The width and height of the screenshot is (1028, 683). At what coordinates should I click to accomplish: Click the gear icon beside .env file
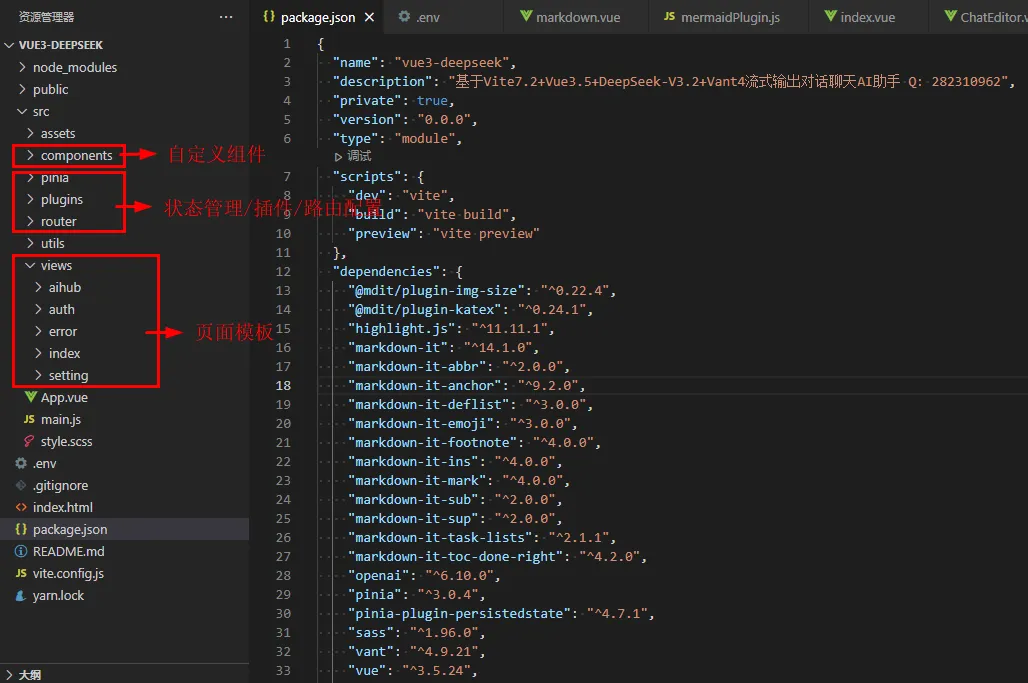coord(22,463)
